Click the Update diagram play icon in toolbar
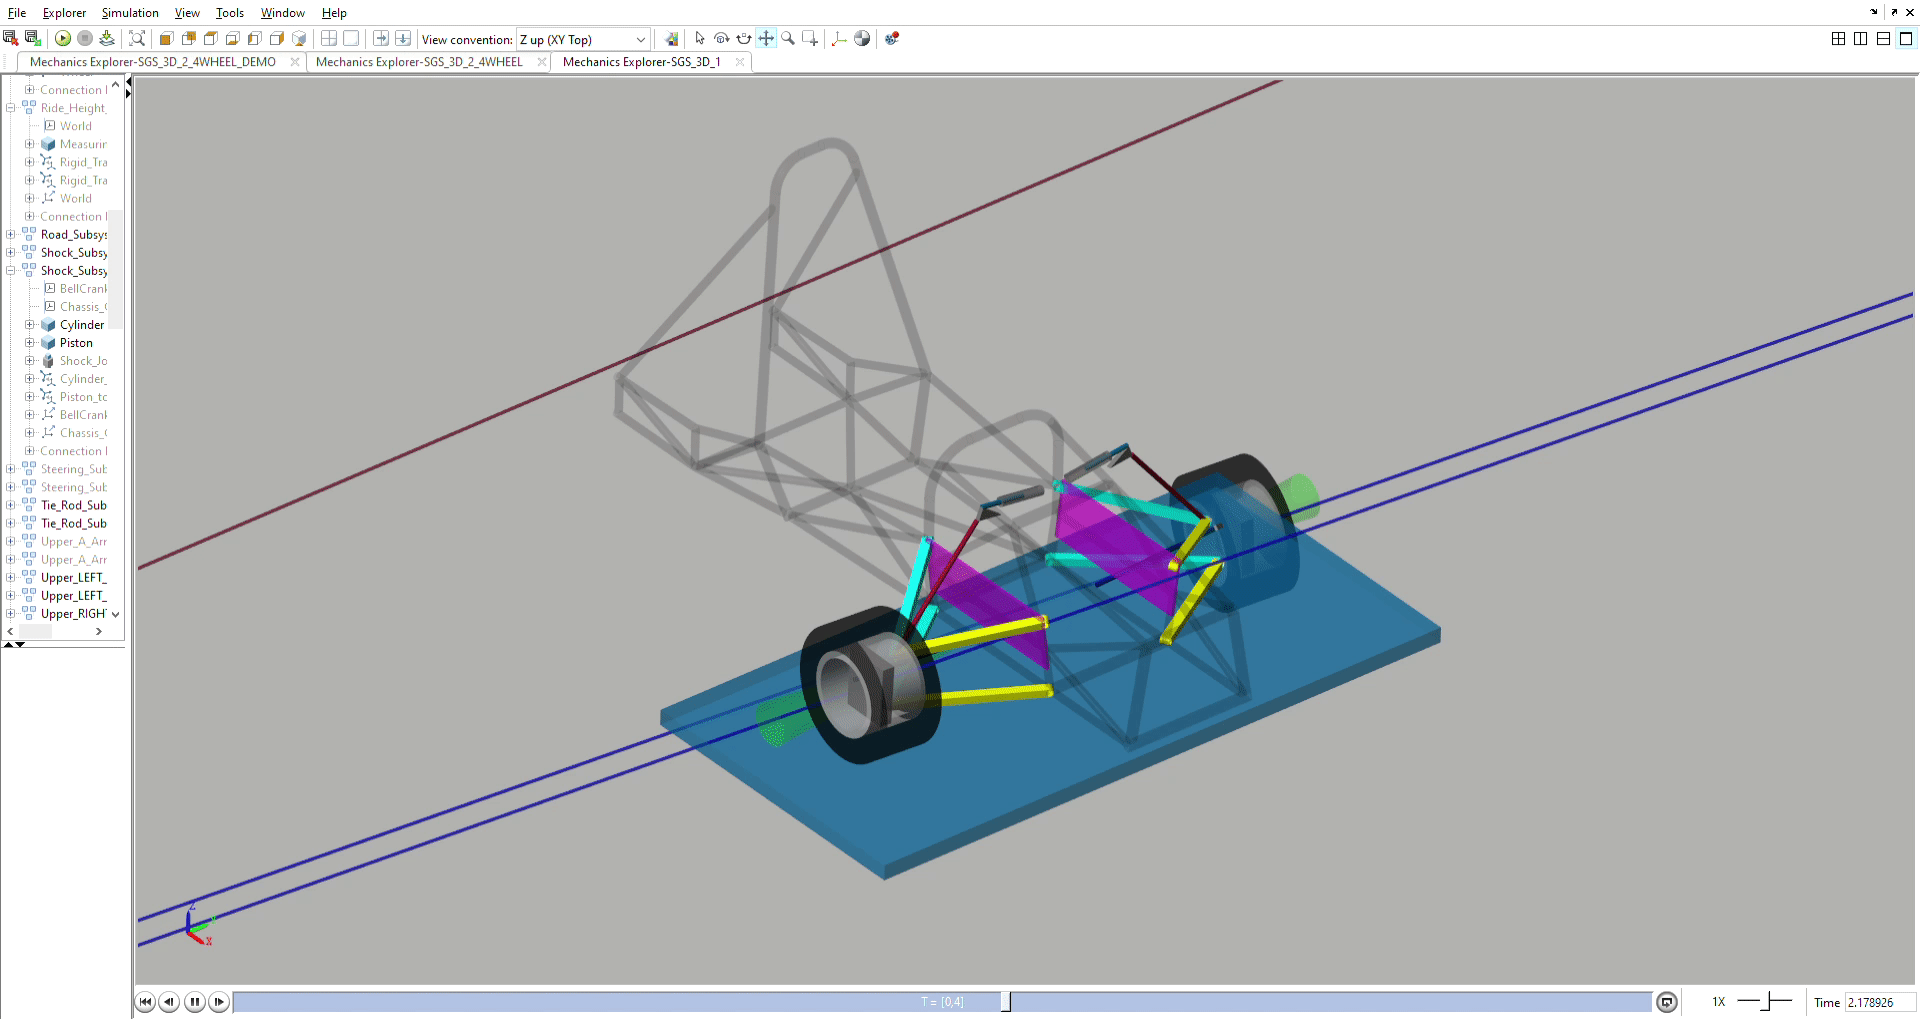Viewport: 1920px width, 1020px height. [x=63, y=39]
